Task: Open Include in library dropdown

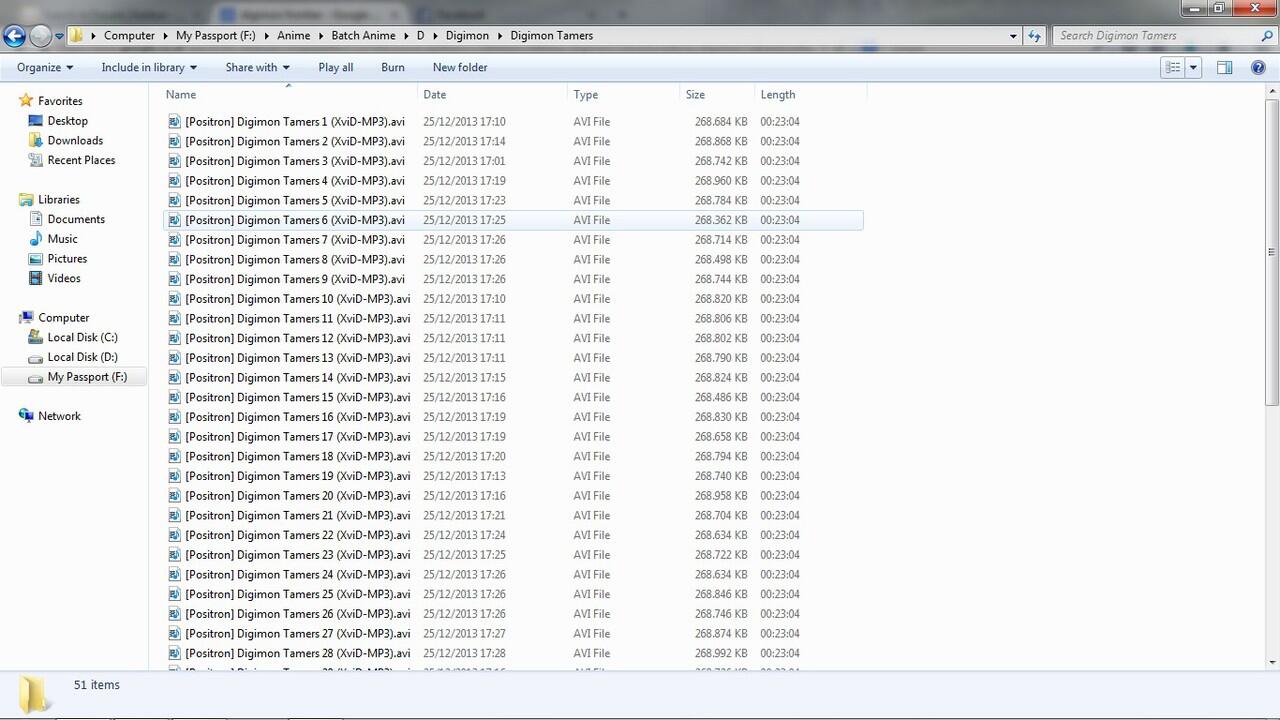Action: tap(149, 67)
